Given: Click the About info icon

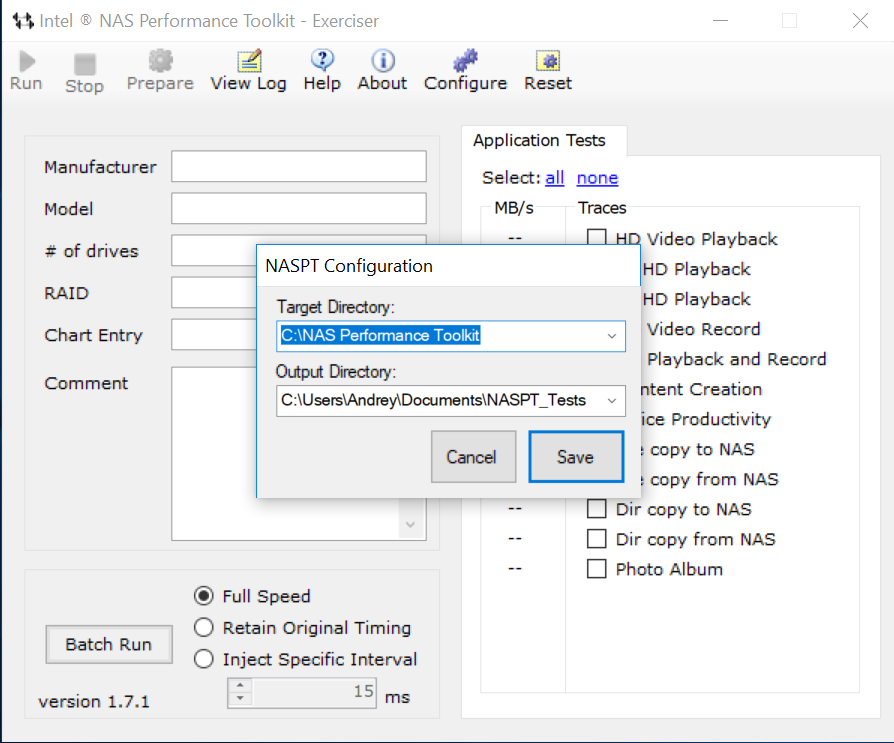Looking at the screenshot, I should (382, 61).
